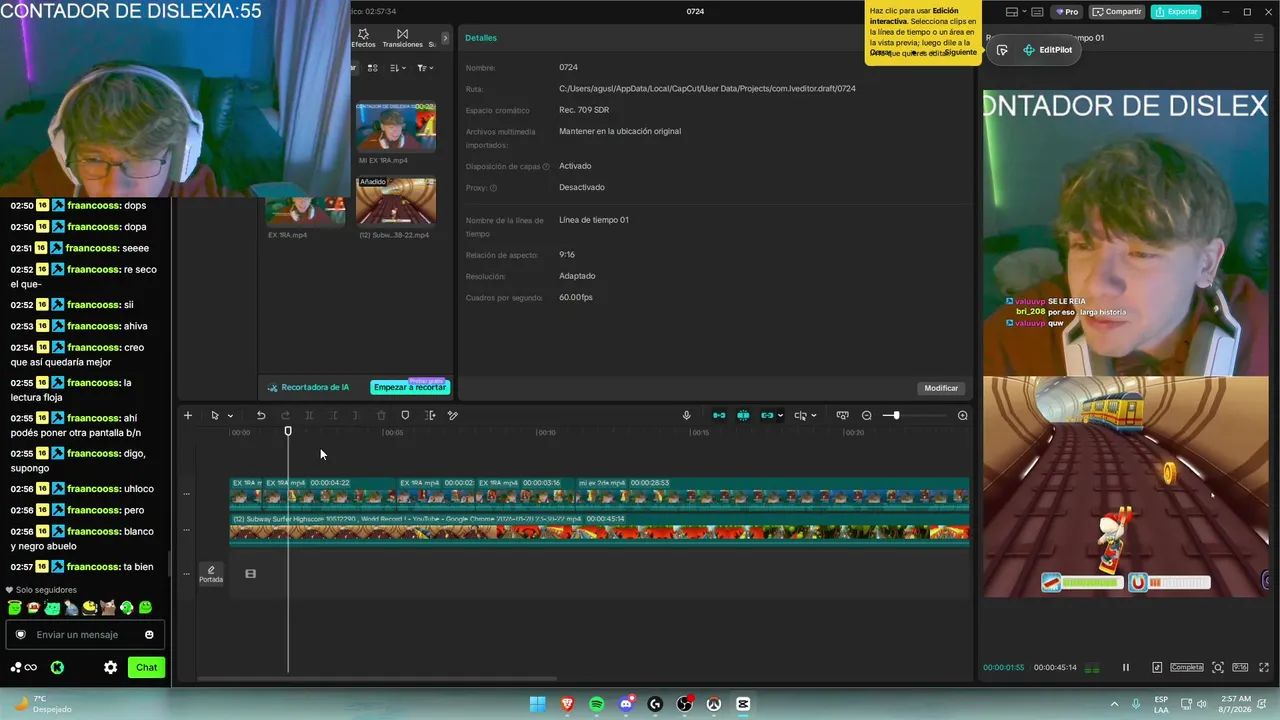Open the player panel hamburger menu
The width and height of the screenshot is (1280, 720).
pyautogui.click(x=1259, y=38)
